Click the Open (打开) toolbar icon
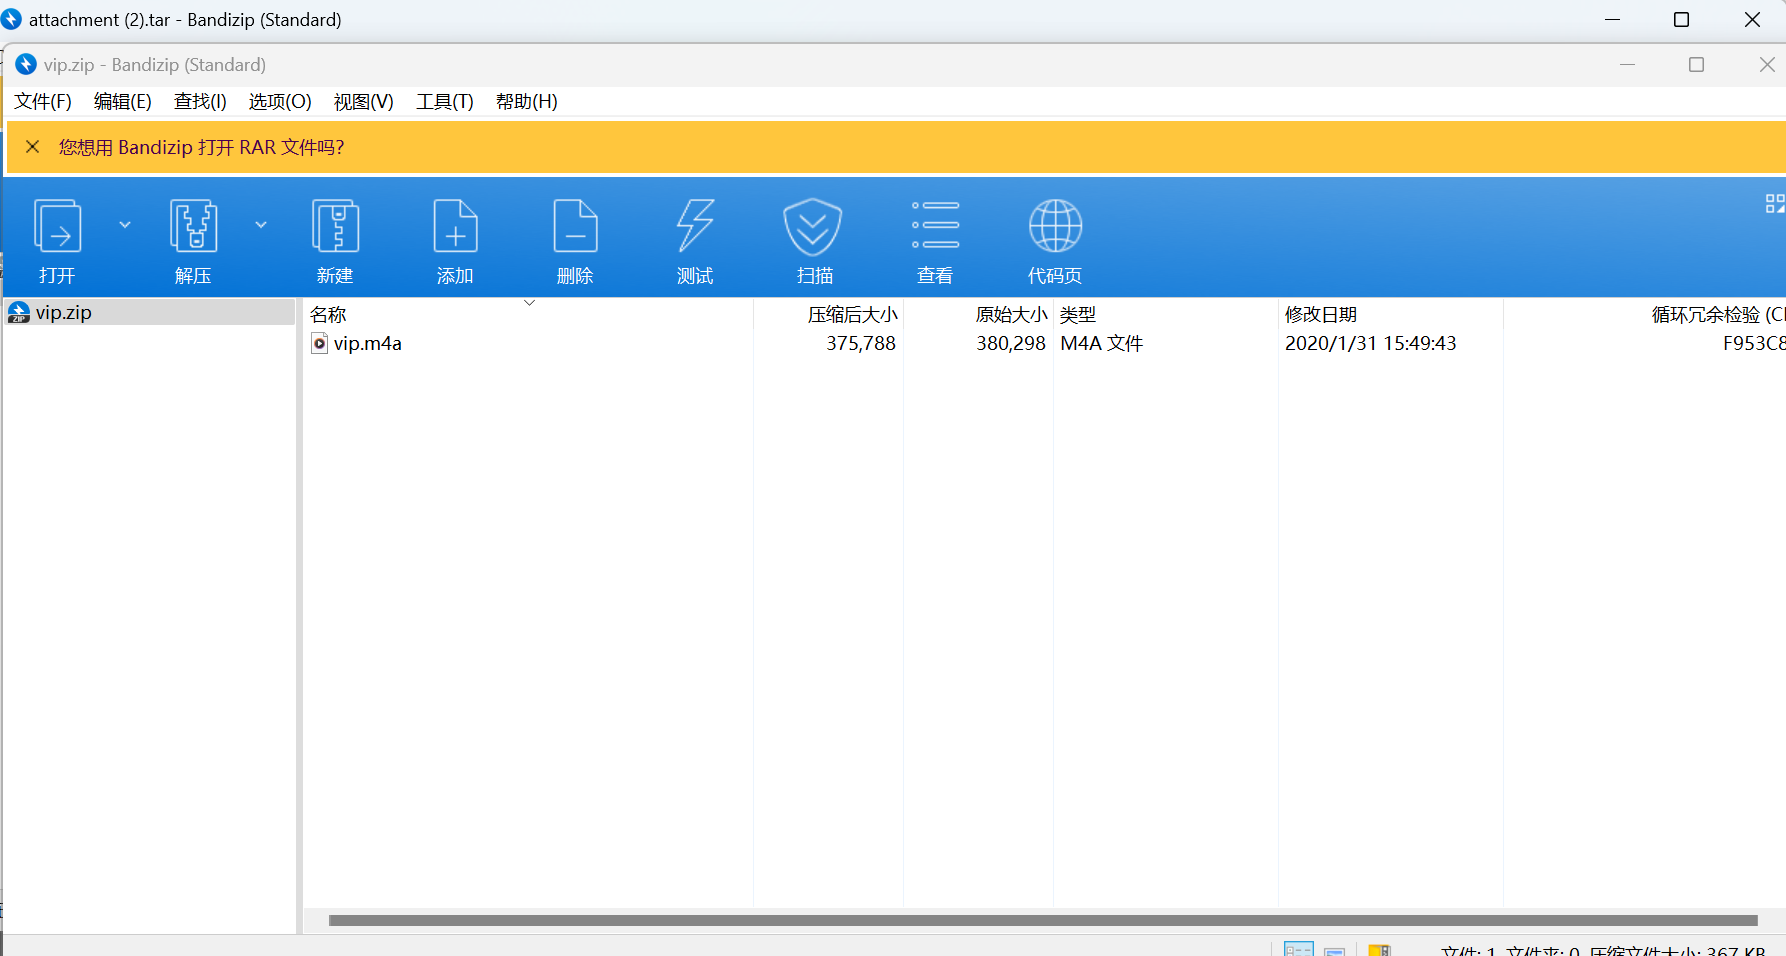This screenshot has height=956, width=1786. (57, 226)
